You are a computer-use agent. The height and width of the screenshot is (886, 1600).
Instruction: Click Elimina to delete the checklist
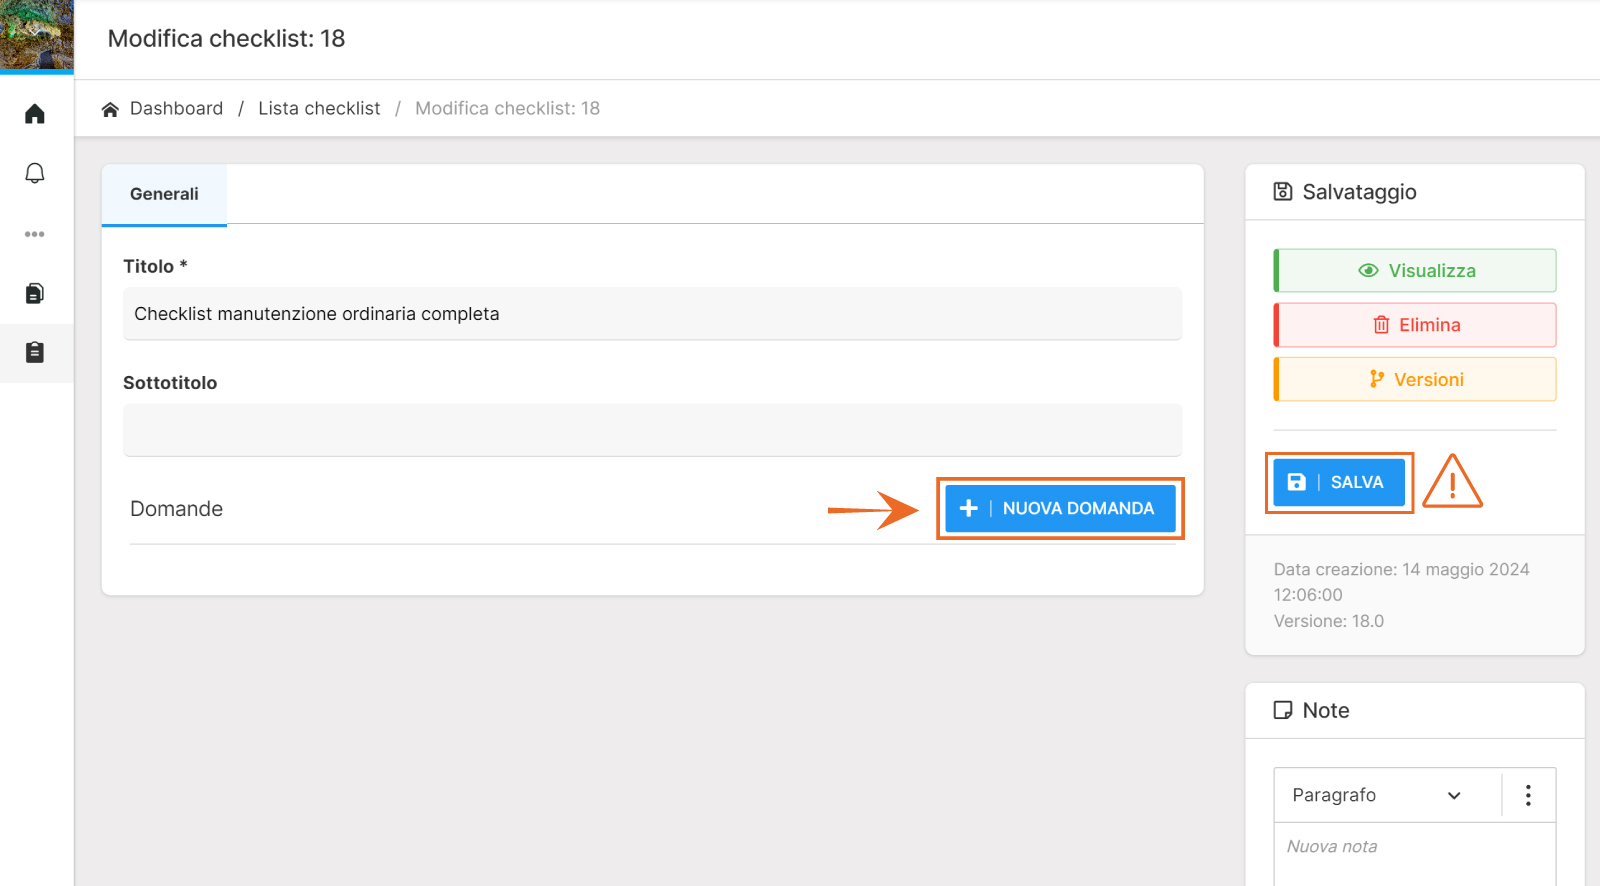[x=1415, y=325]
